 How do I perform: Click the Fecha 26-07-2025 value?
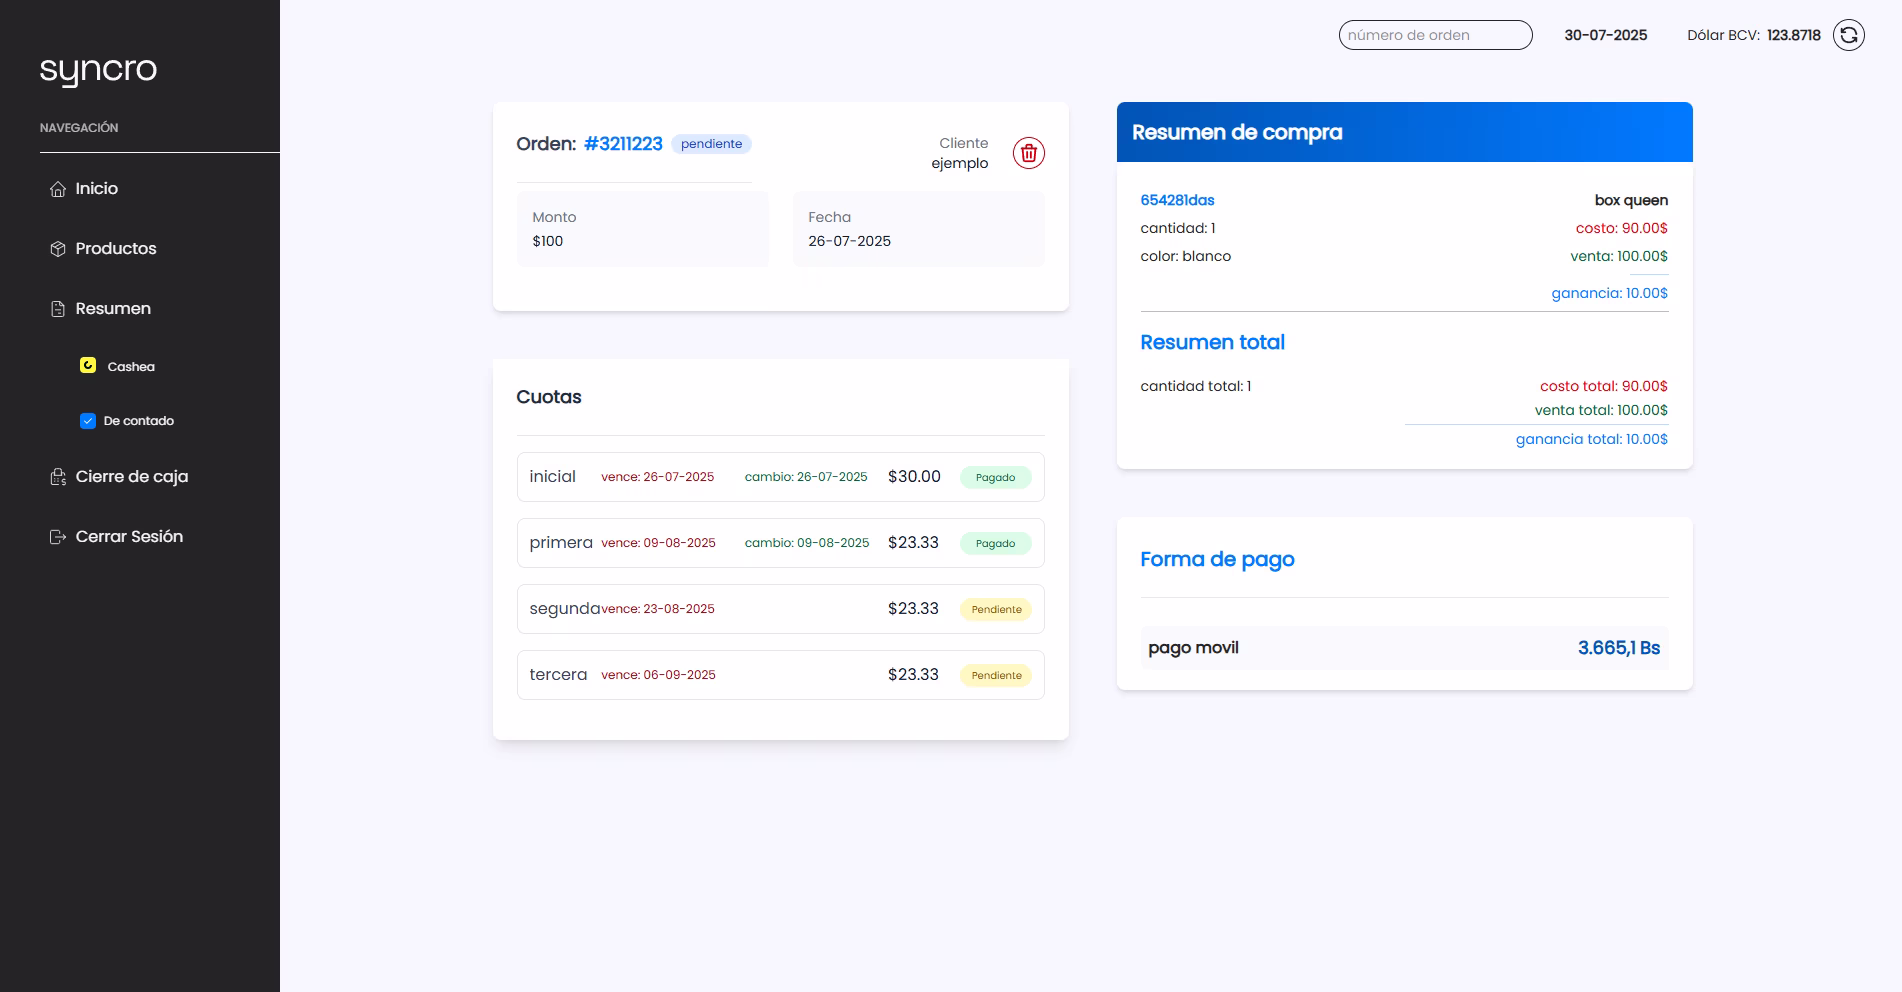850,241
